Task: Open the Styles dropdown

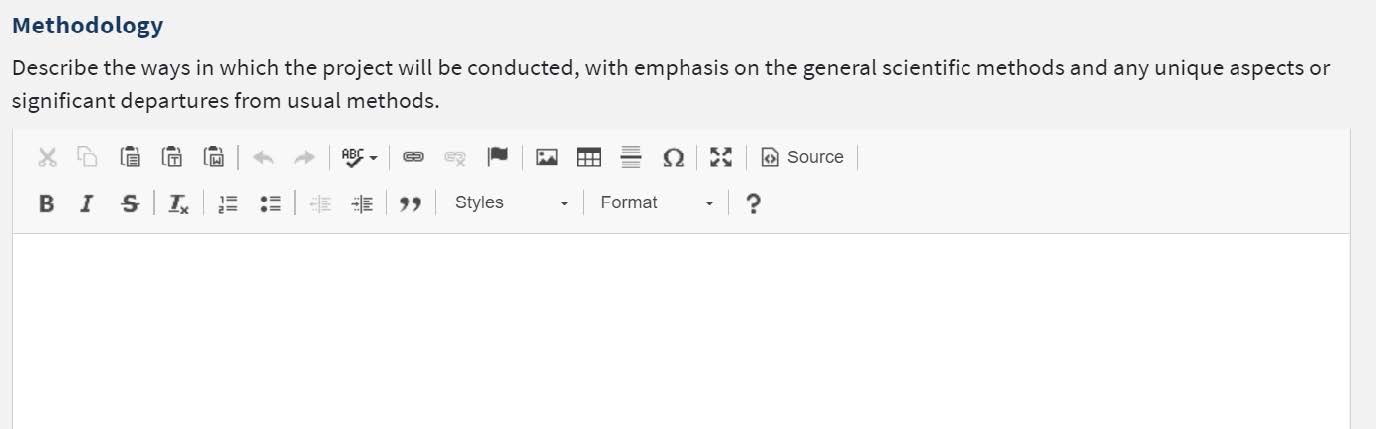Action: 510,203
